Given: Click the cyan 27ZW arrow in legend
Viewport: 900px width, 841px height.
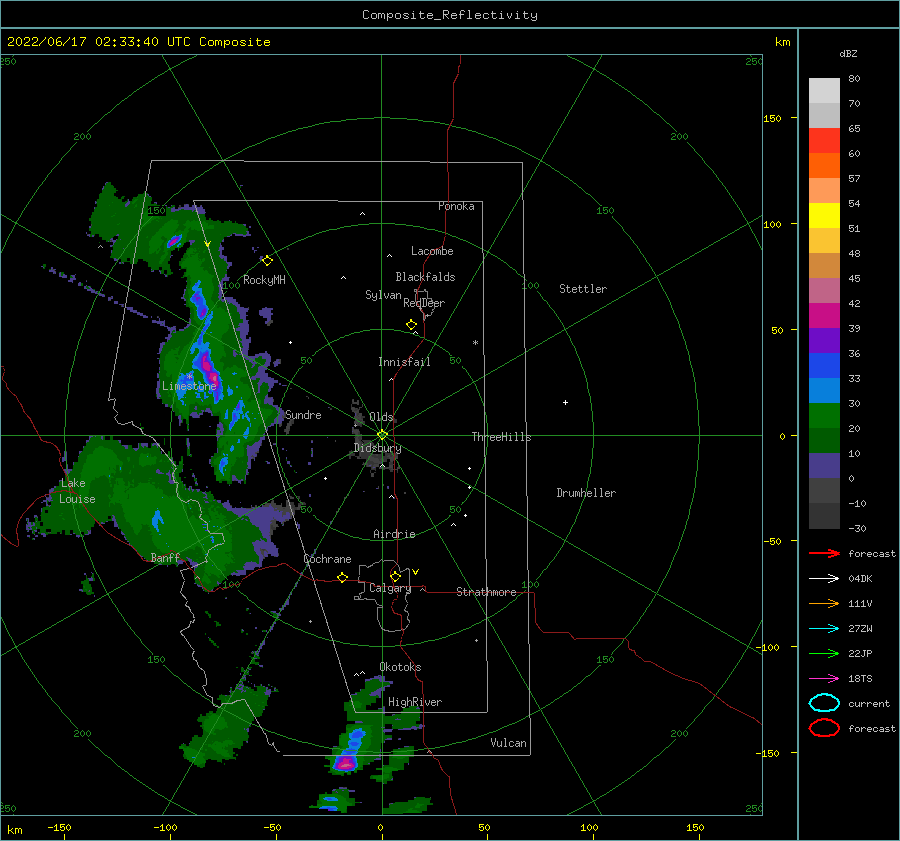Looking at the screenshot, I should pos(824,629).
